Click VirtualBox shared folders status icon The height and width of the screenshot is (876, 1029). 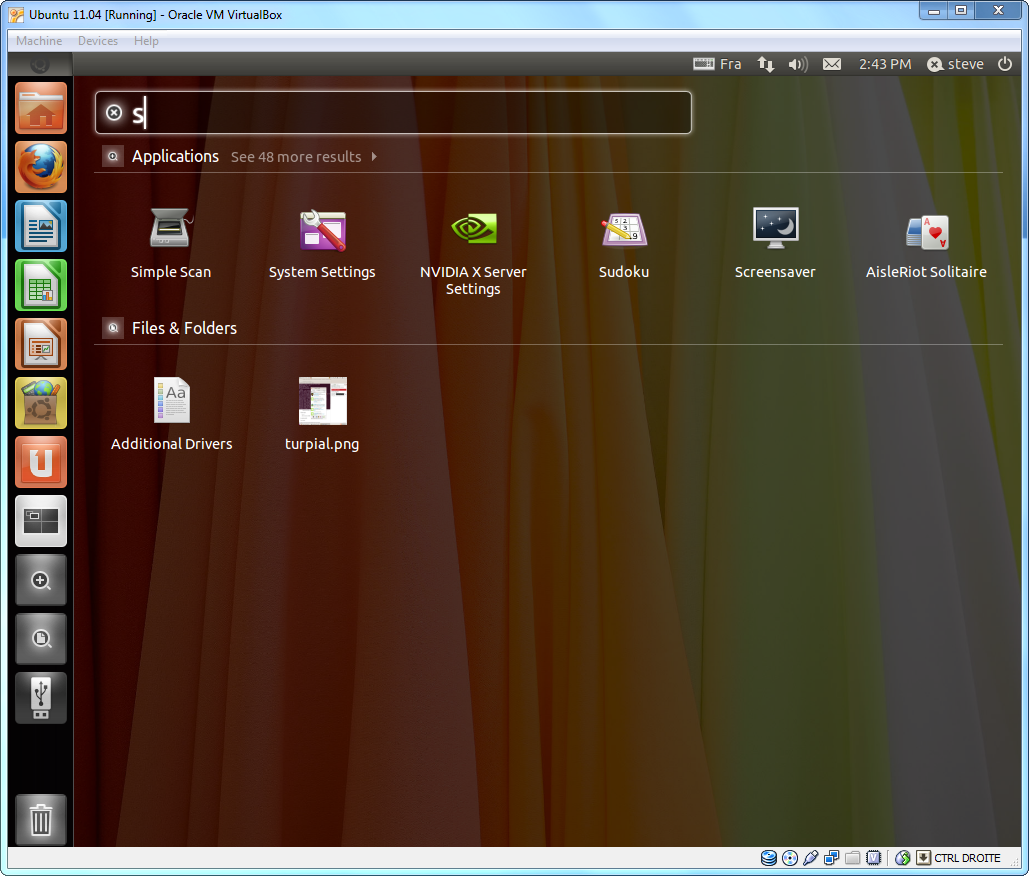coord(852,858)
